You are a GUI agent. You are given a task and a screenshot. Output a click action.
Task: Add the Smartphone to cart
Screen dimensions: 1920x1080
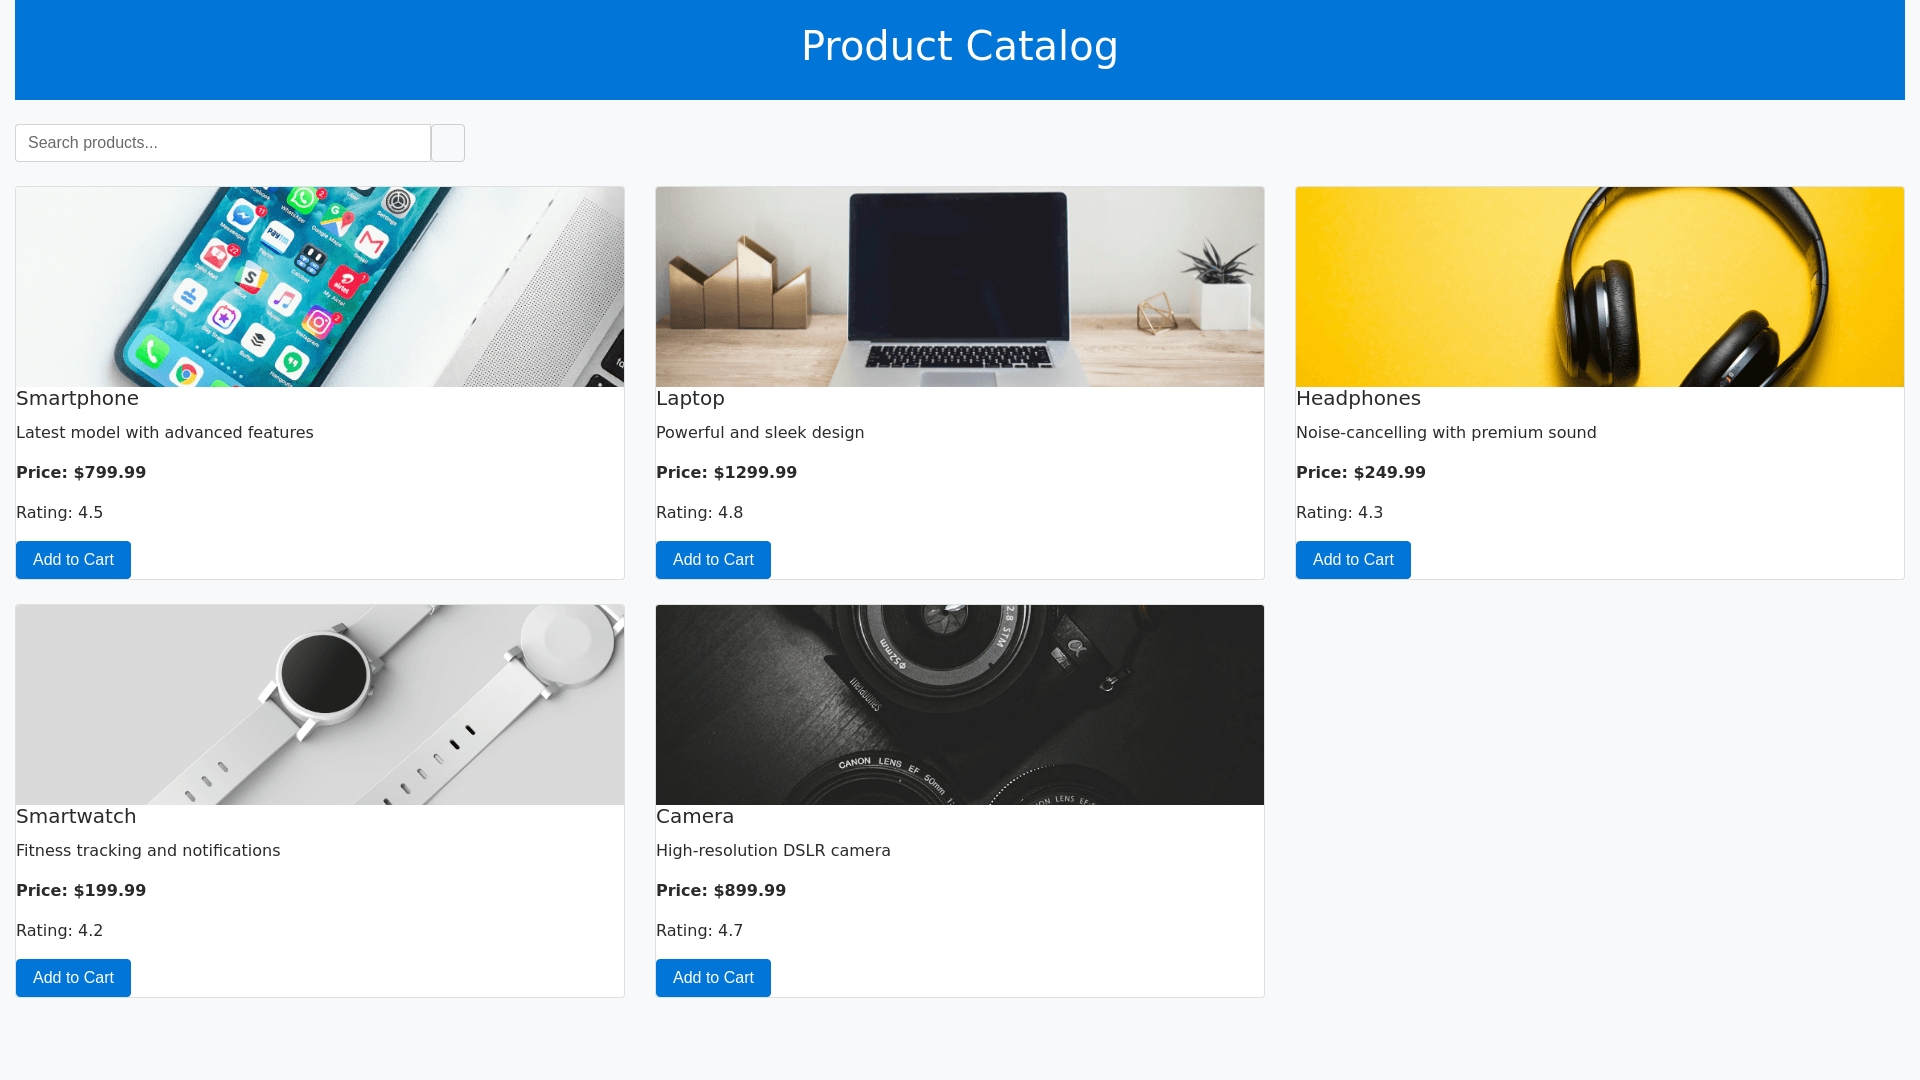(73, 560)
